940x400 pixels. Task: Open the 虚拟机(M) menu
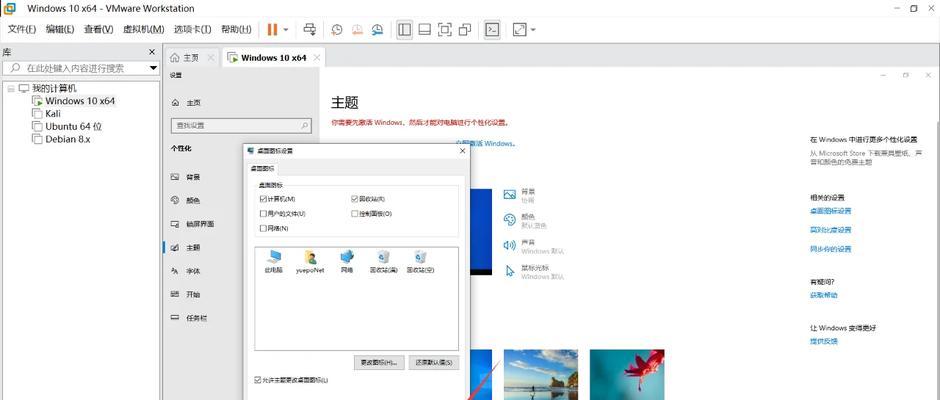143,29
